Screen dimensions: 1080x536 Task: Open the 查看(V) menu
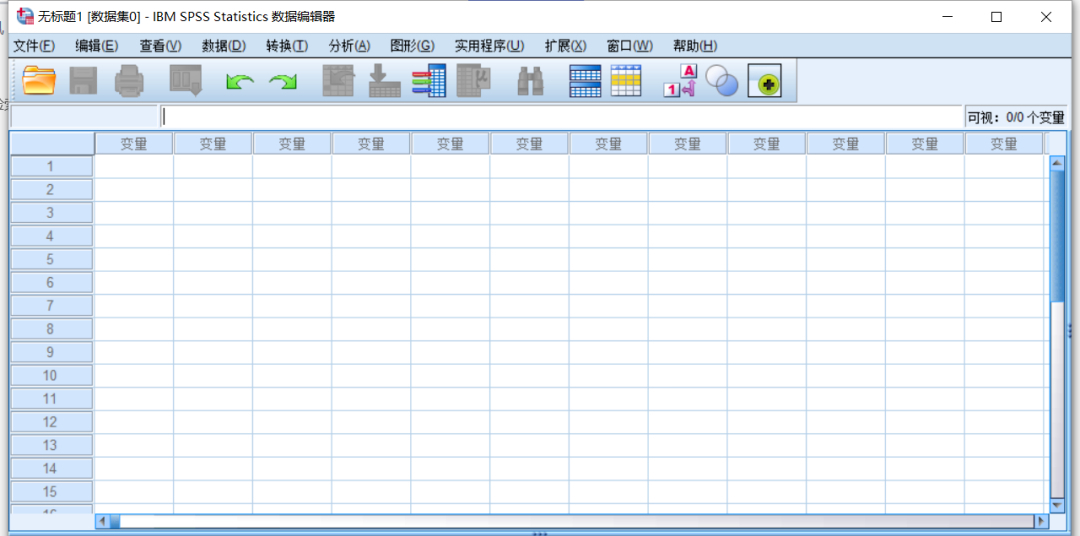point(160,46)
